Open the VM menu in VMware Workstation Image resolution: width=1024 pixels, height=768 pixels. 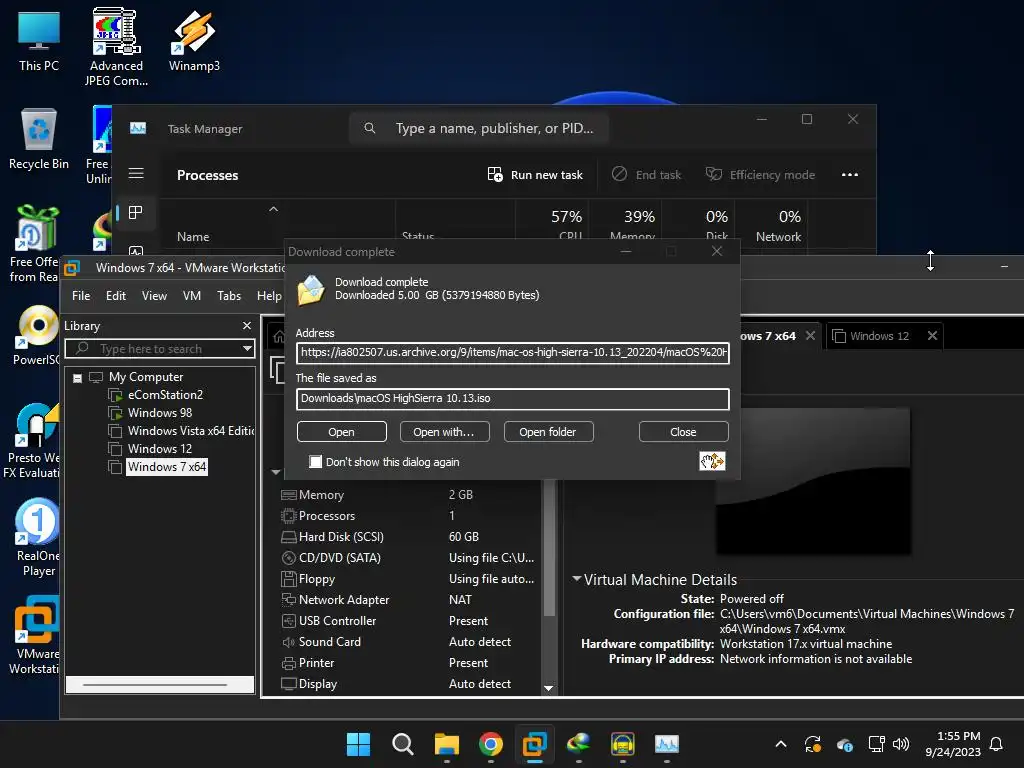[x=191, y=296]
